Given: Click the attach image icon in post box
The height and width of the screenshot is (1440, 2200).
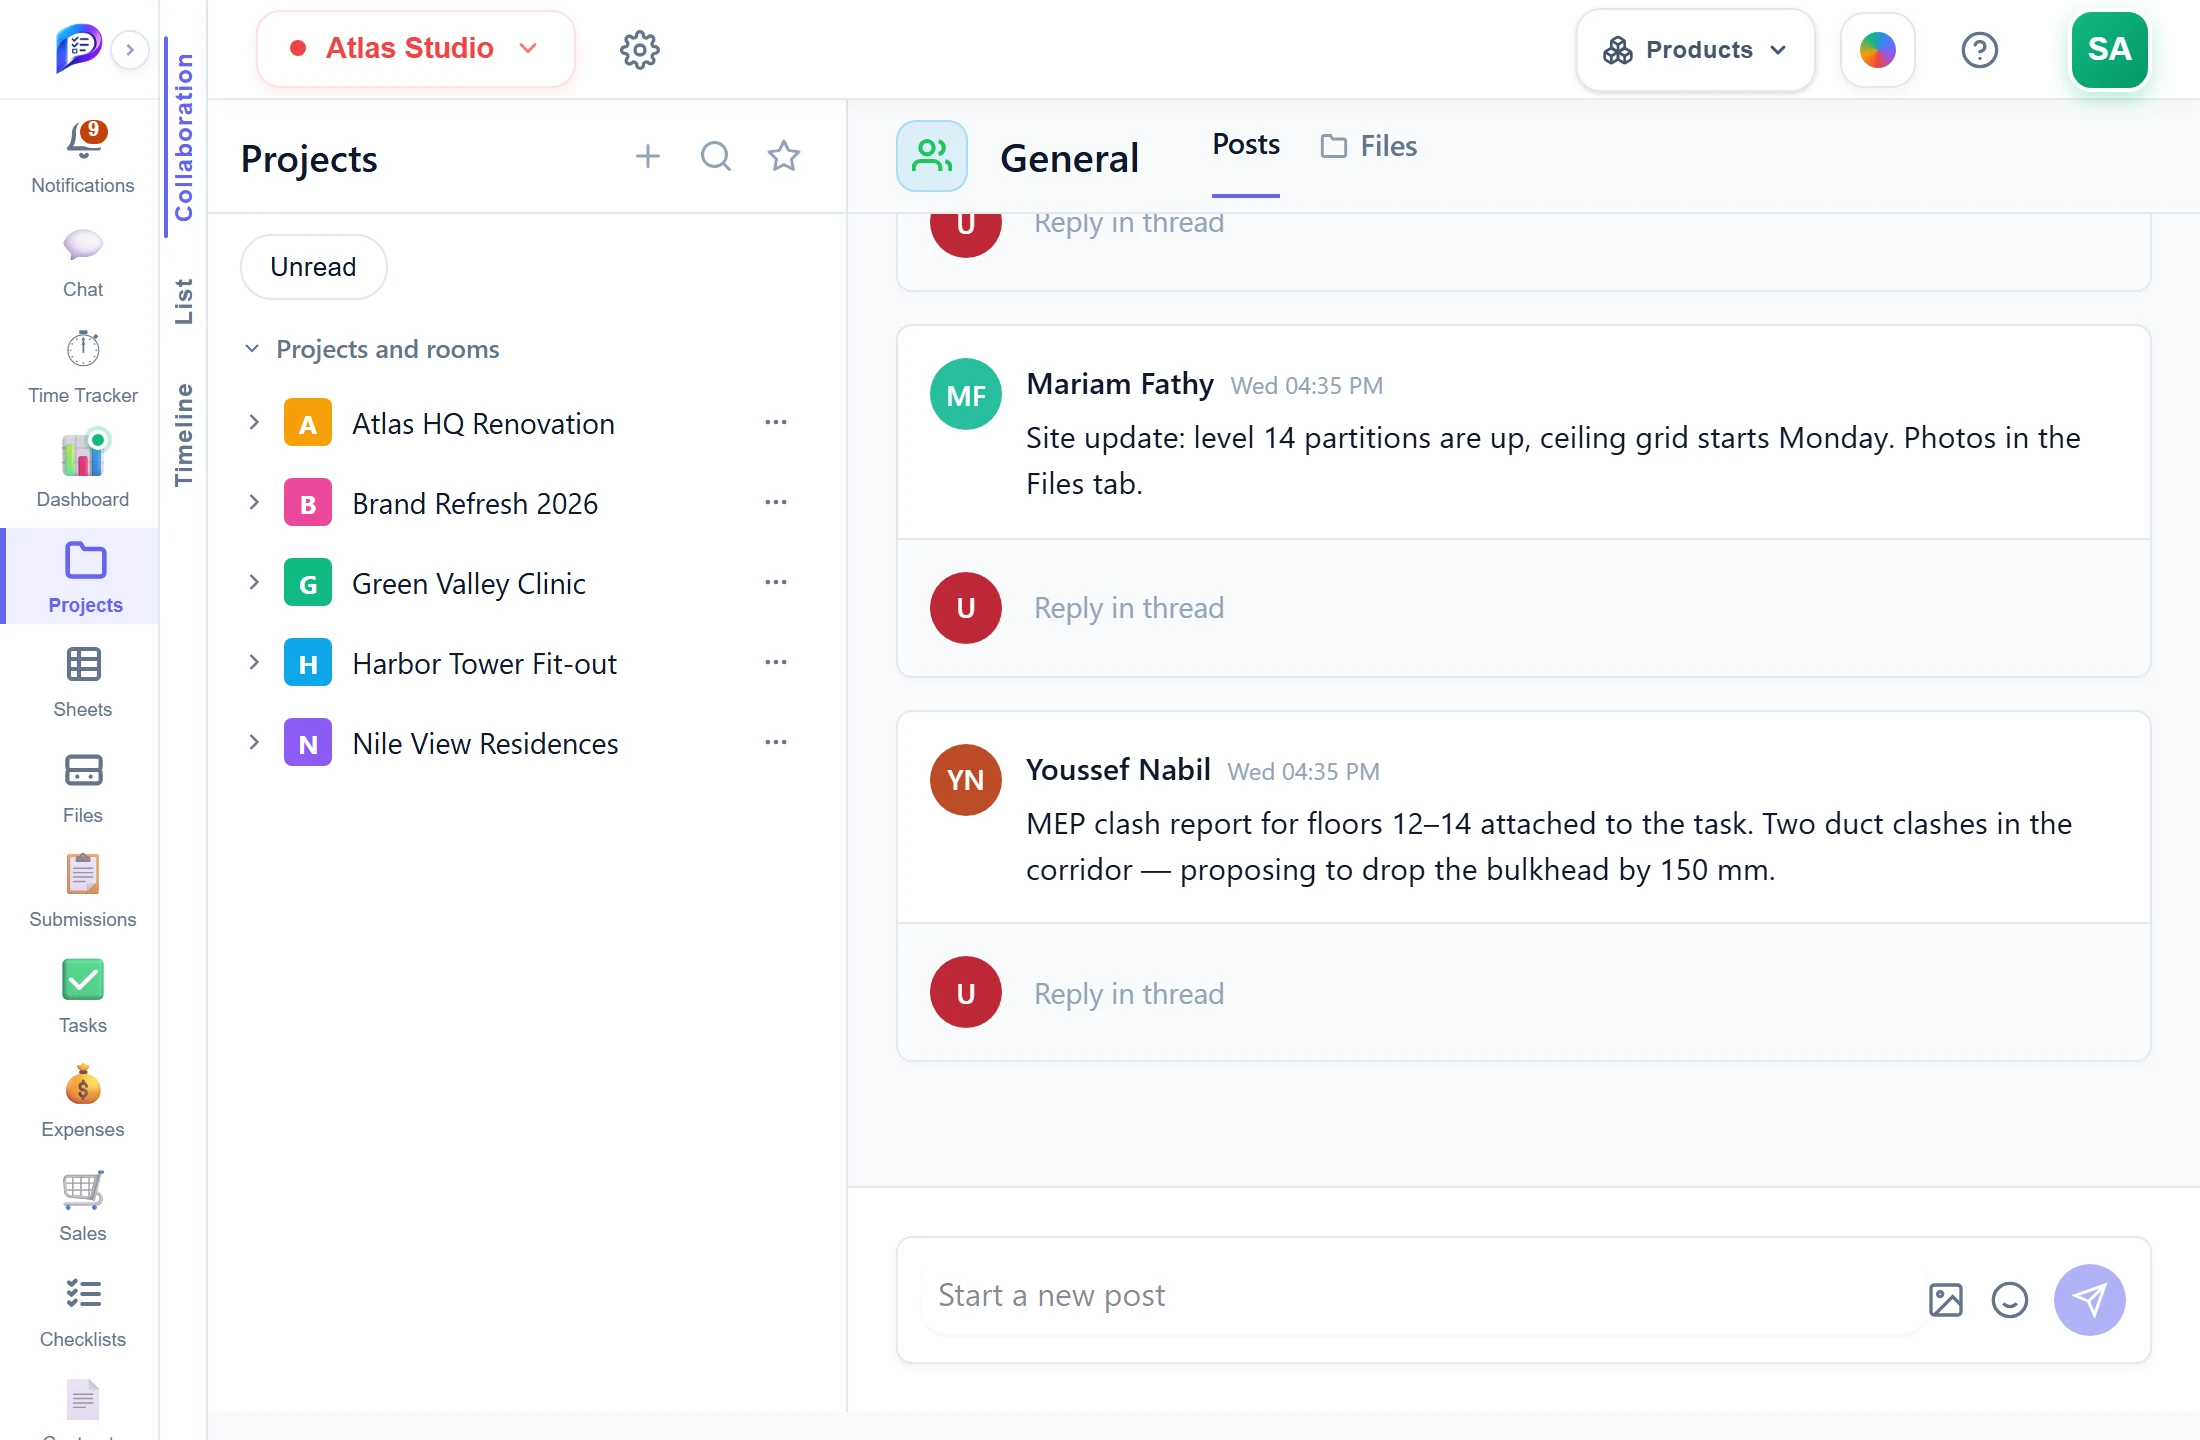Looking at the screenshot, I should (x=1945, y=1299).
